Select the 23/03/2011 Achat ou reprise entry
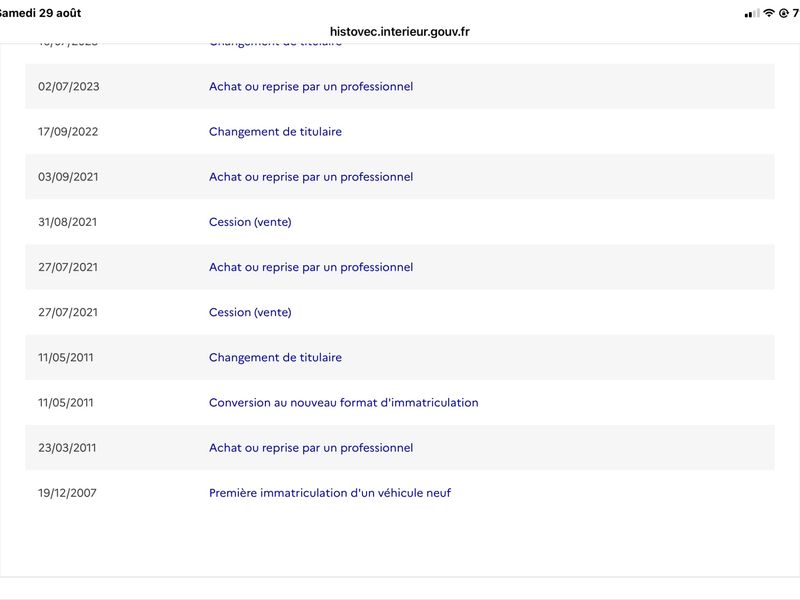Image resolution: width=800 pixels, height=600 pixels. coord(400,447)
